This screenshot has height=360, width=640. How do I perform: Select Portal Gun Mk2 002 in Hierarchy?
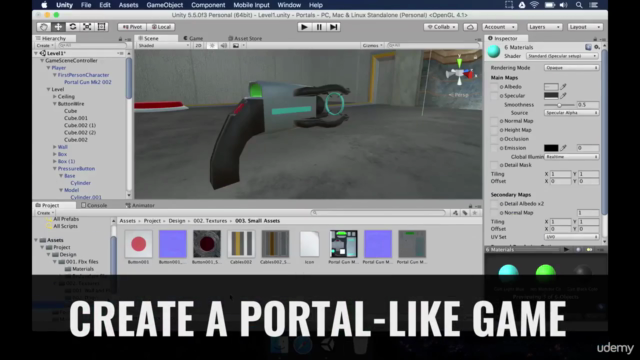88,82
